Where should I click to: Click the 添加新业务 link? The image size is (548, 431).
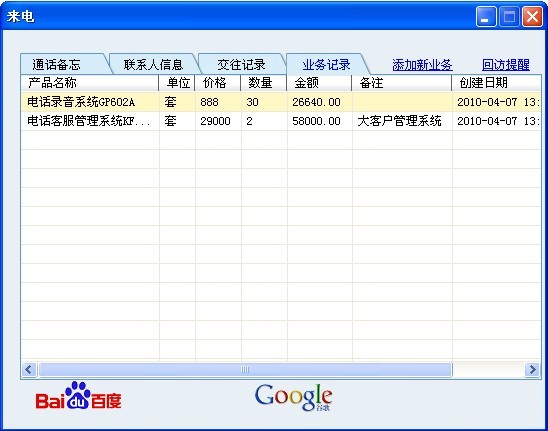[x=422, y=65]
